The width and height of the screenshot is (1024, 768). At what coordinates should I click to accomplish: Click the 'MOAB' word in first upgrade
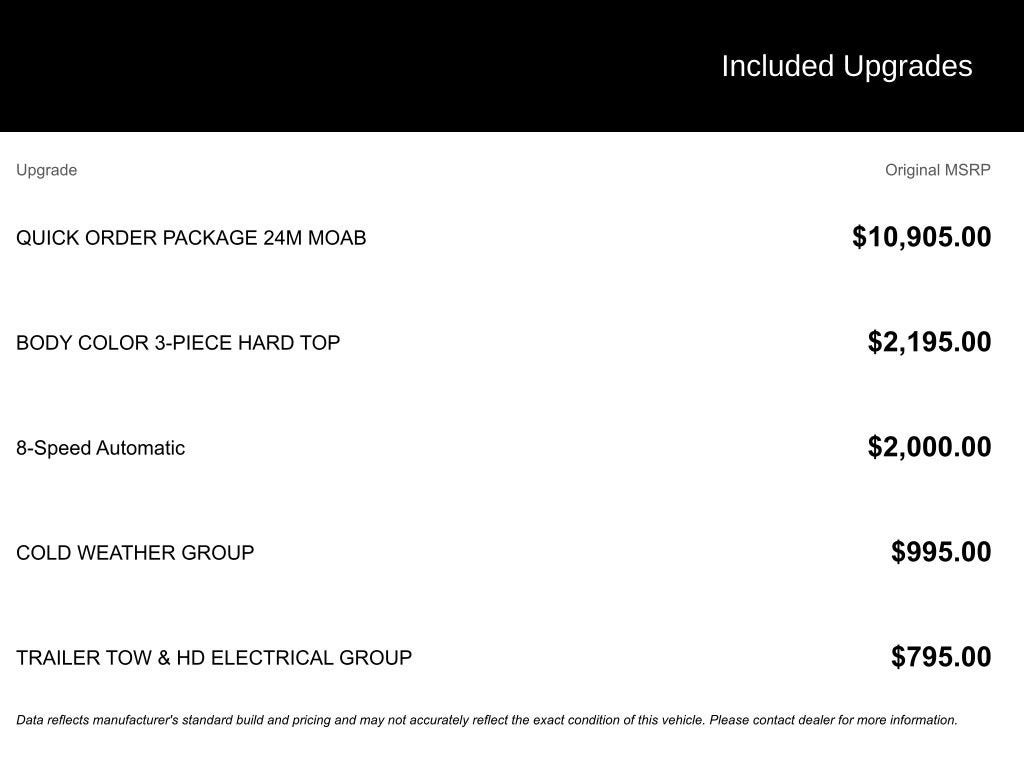click(x=336, y=238)
